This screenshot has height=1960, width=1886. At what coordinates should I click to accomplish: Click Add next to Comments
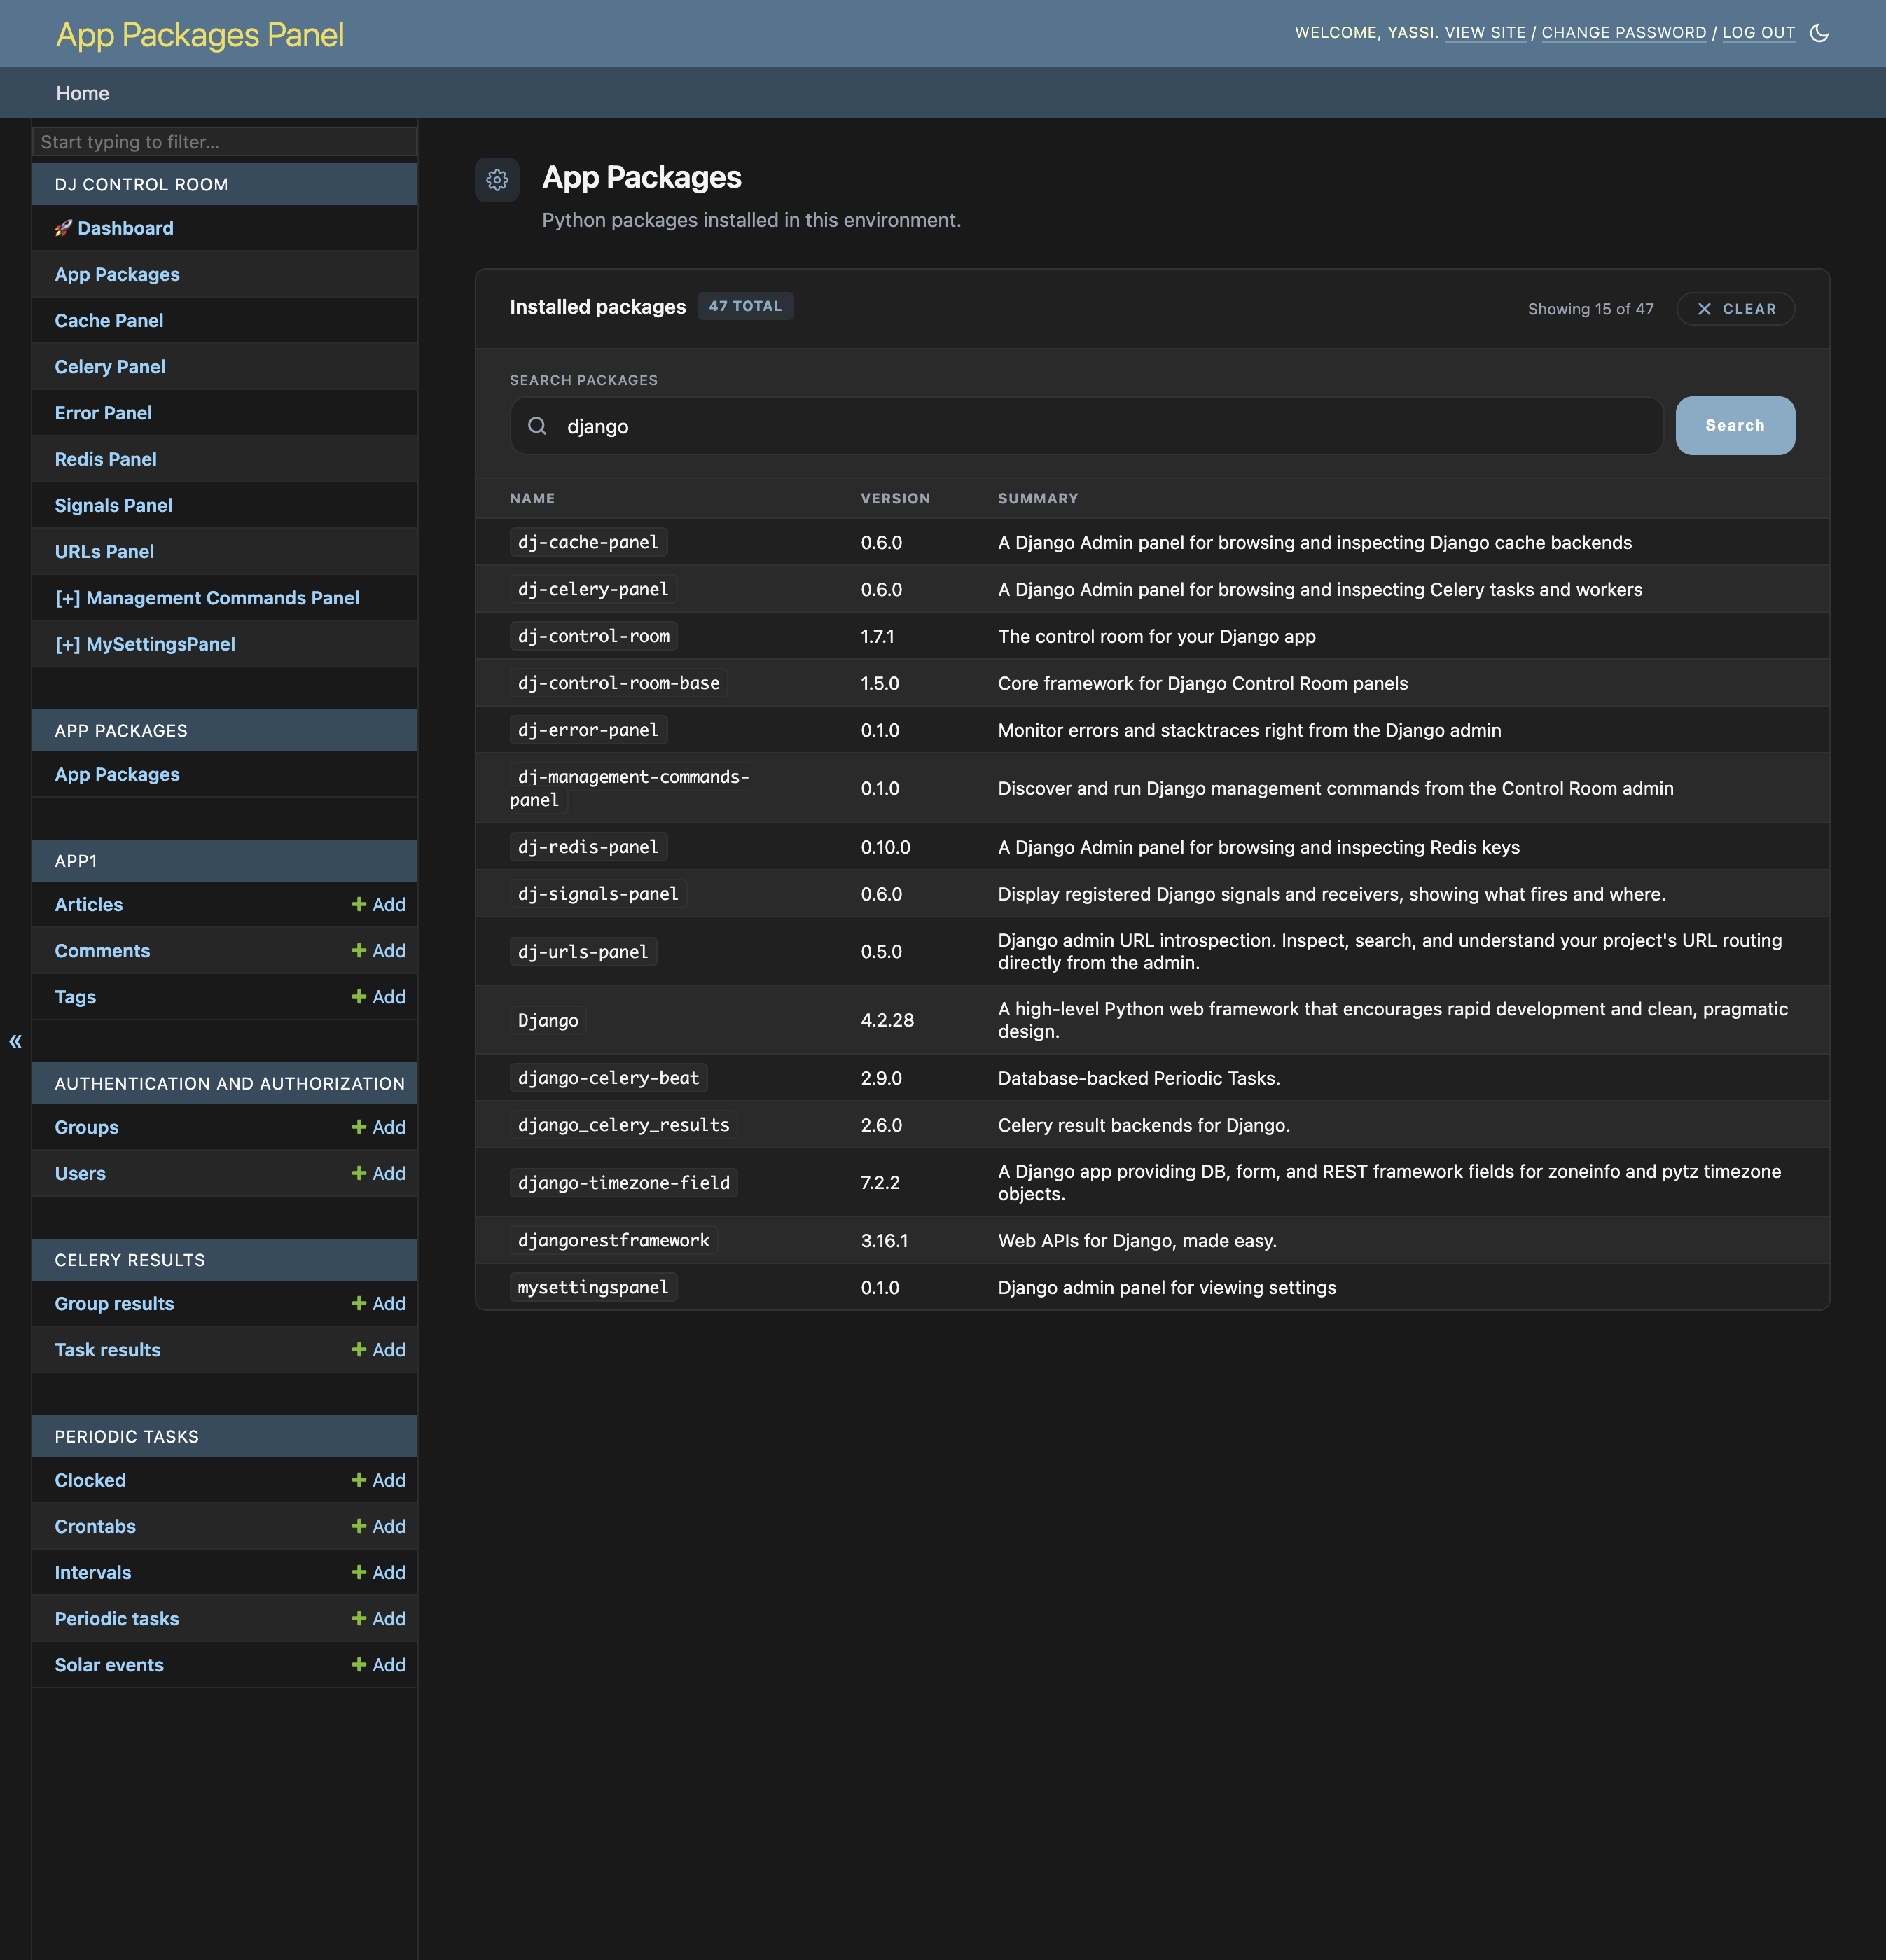tap(379, 951)
